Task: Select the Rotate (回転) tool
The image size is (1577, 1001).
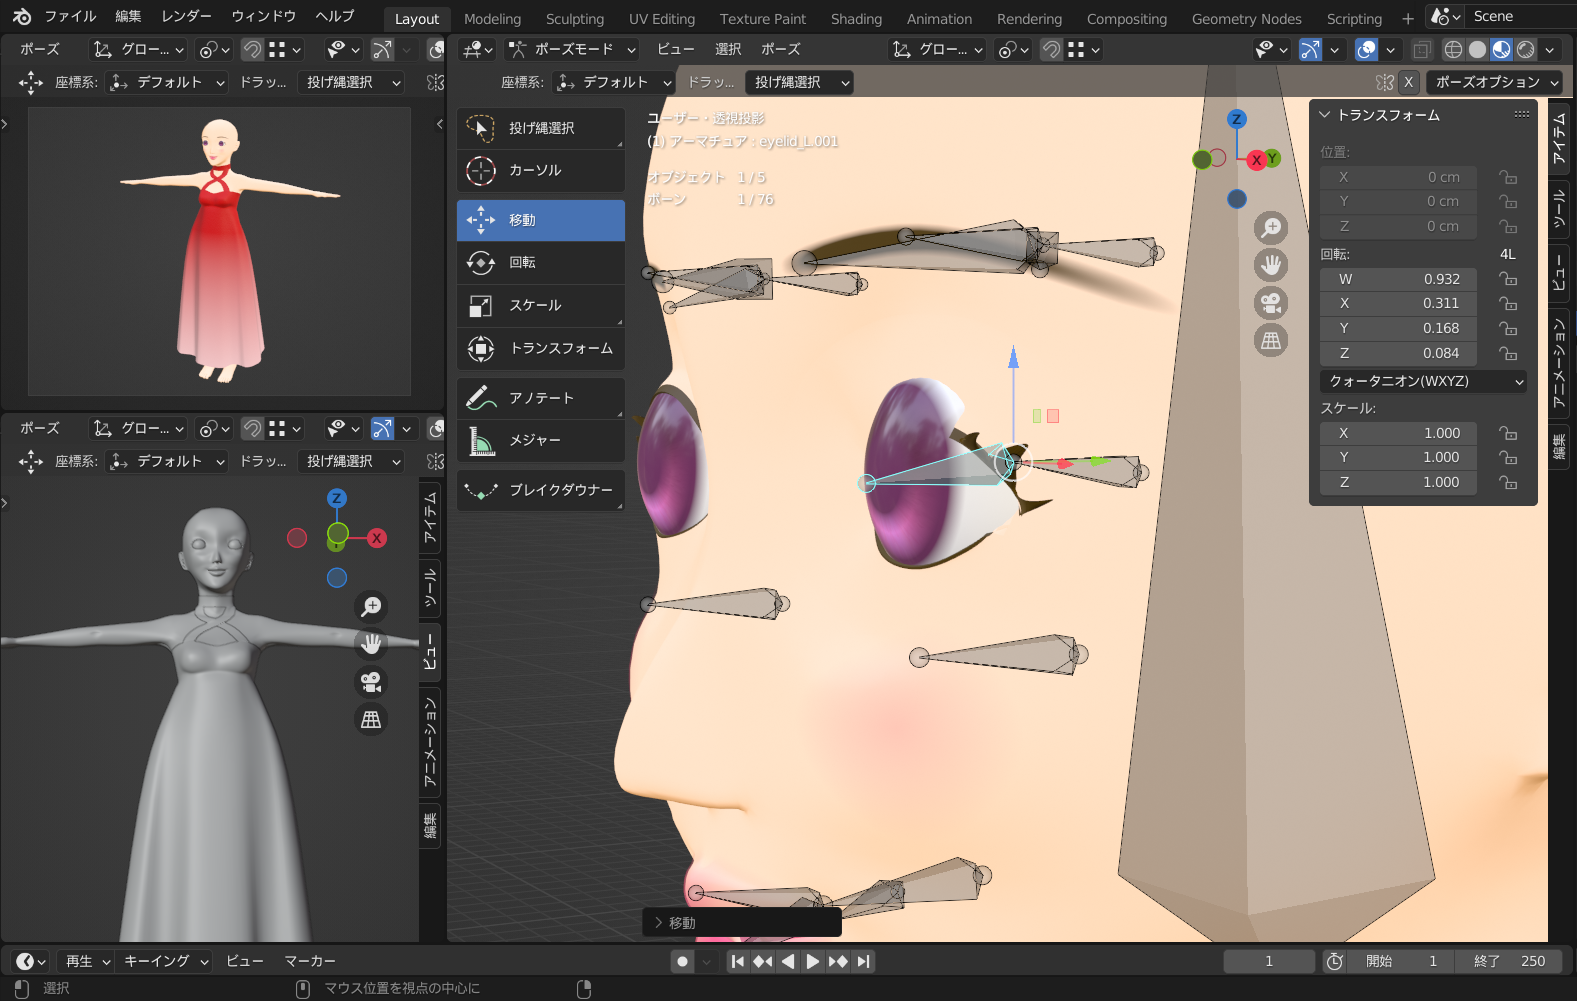Action: pyautogui.click(x=540, y=263)
